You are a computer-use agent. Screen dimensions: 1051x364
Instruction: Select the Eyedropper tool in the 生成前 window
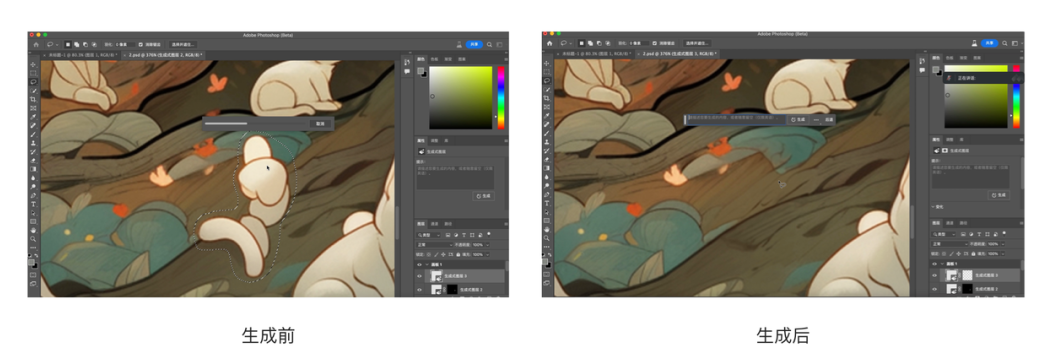[33, 117]
